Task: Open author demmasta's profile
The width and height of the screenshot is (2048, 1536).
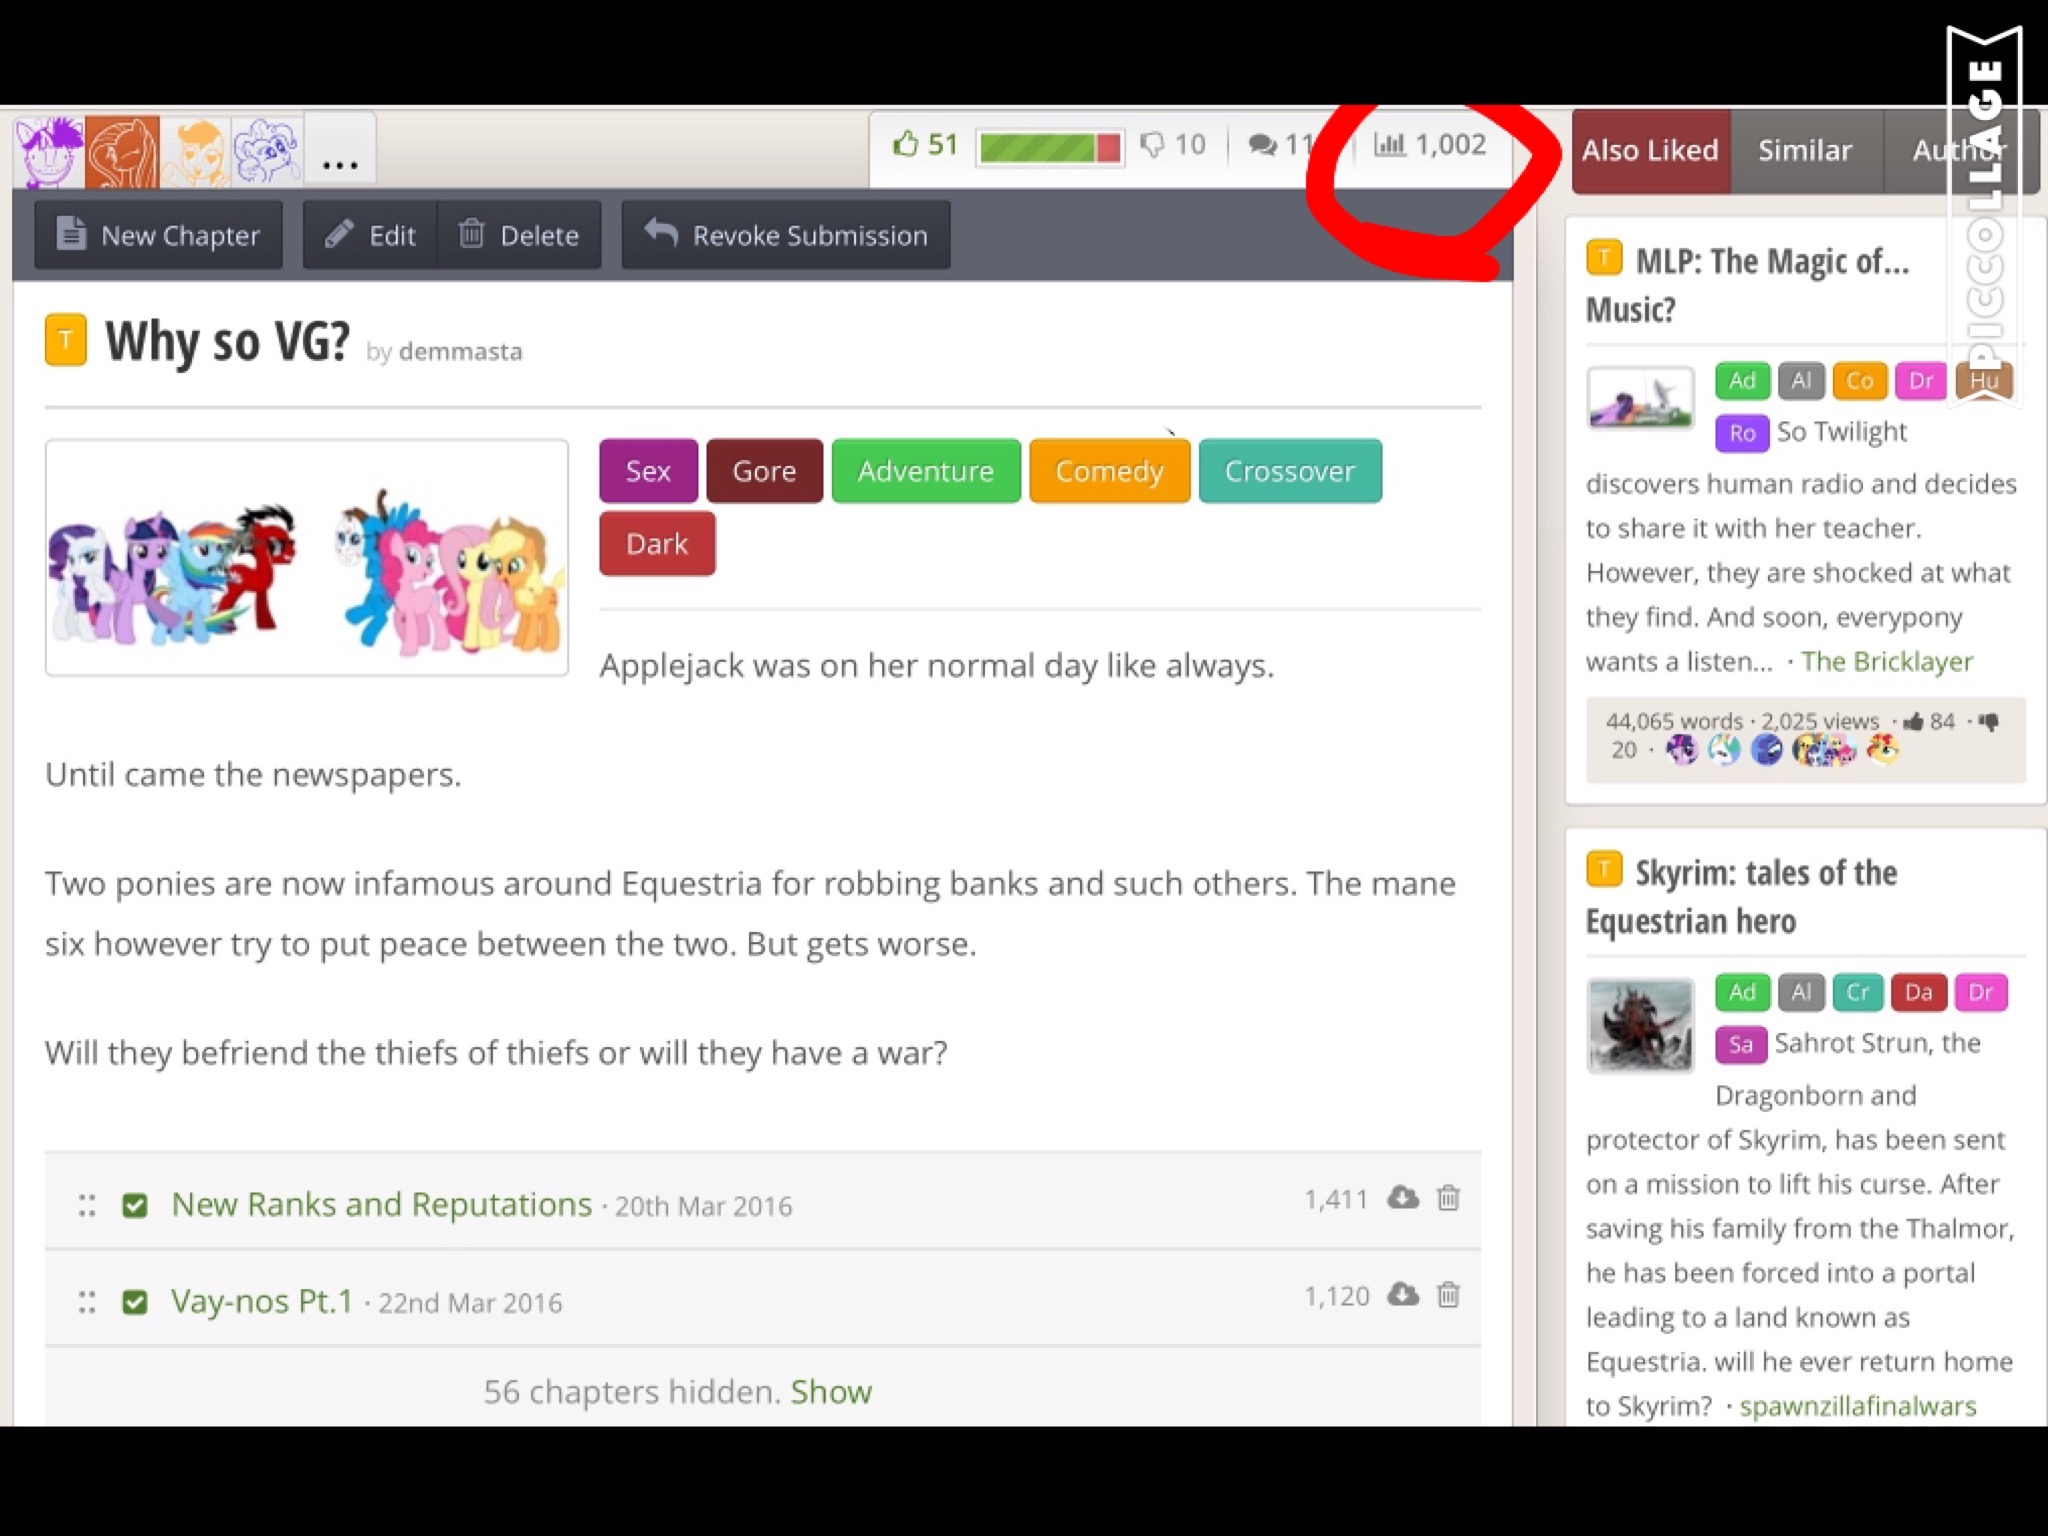Action: (x=460, y=352)
